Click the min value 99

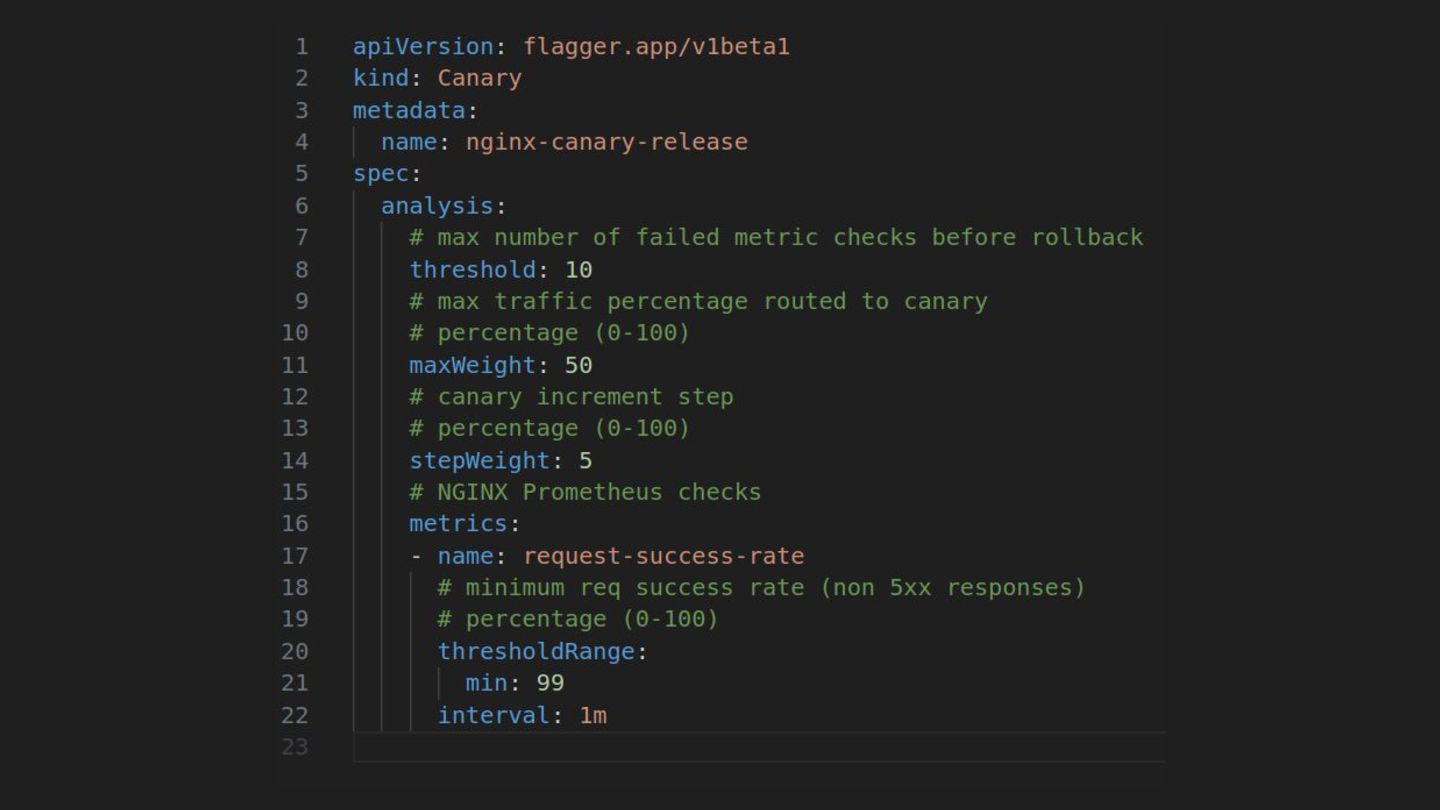coord(550,683)
